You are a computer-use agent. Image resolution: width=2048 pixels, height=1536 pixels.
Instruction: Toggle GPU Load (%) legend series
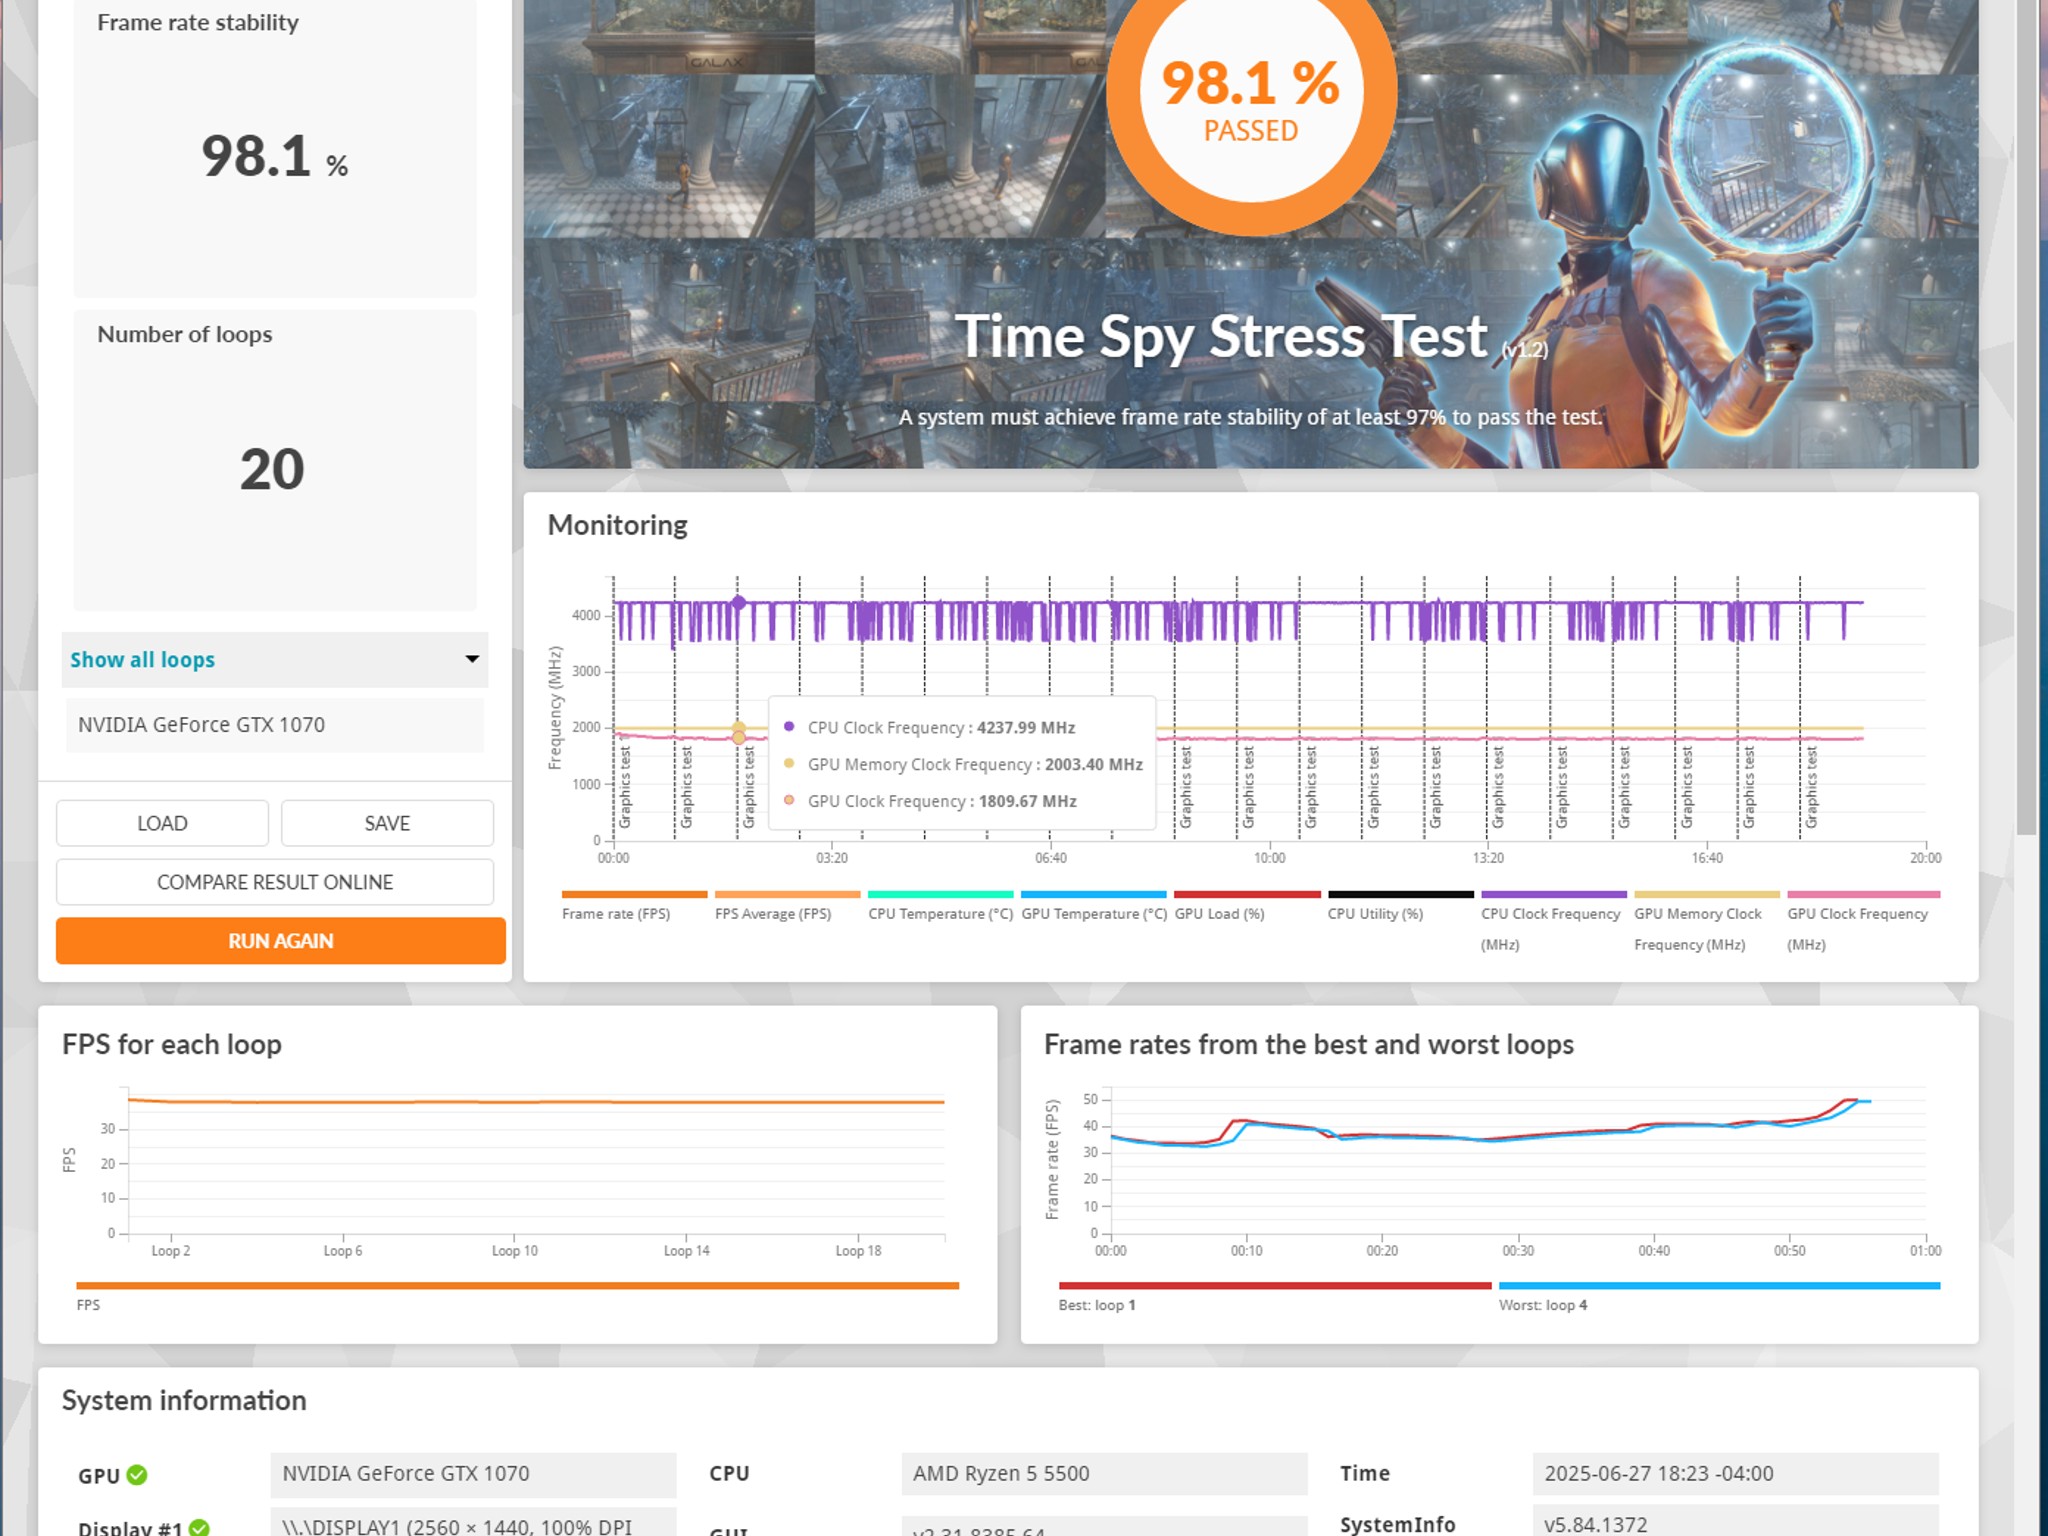[x=1246, y=905]
